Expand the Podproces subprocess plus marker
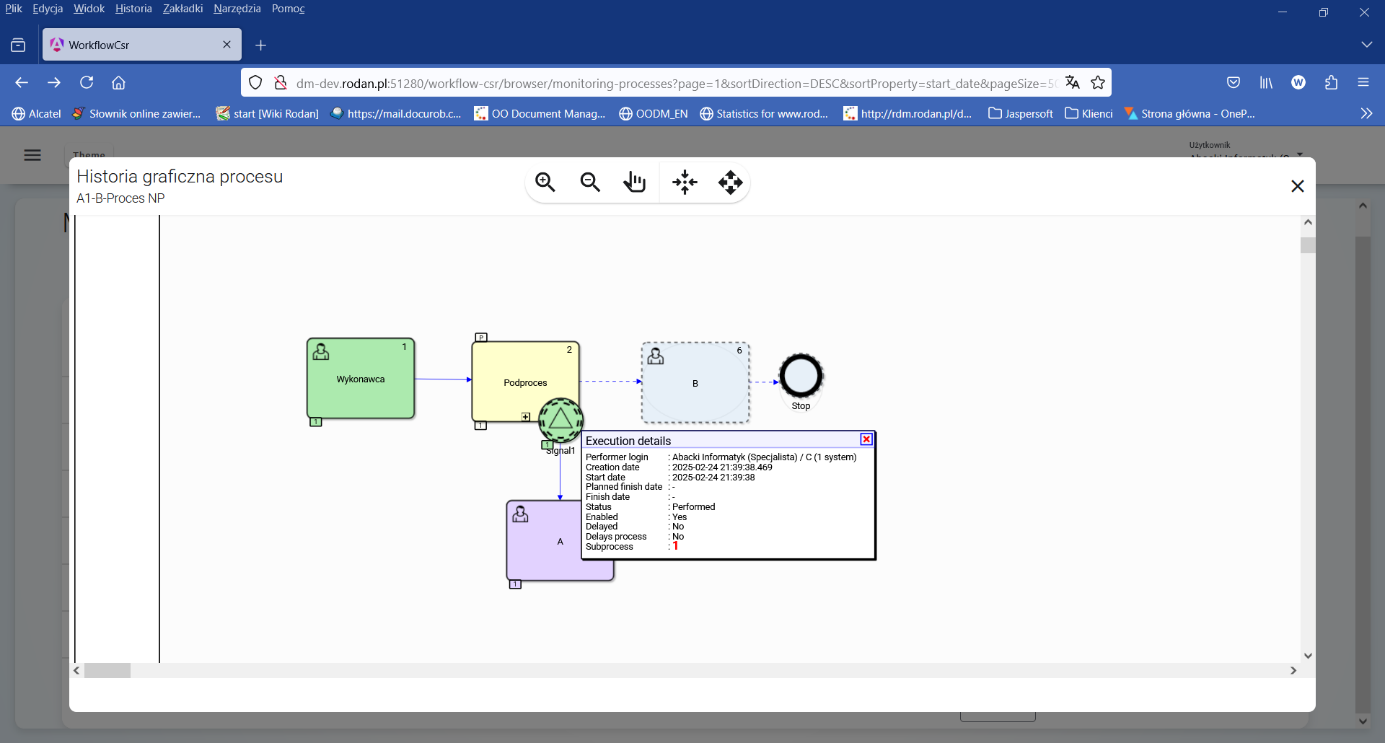Image resolution: width=1385 pixels, height=743 pixels. (x=524, y=414)
